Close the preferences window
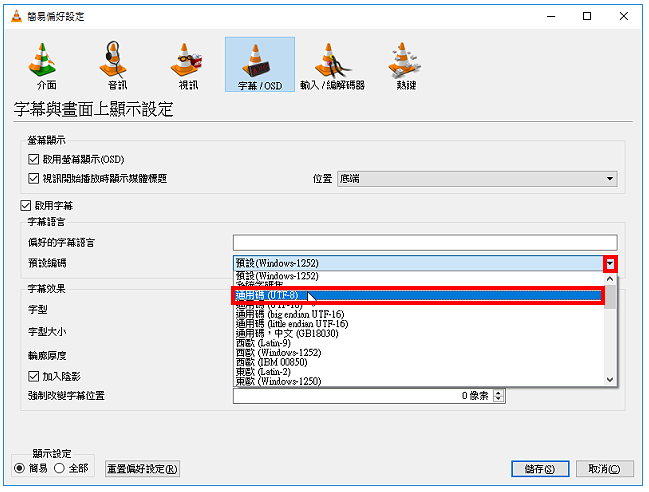Image resolution: width=649 pixels, height=492 pixels. (x=624, y=16)
